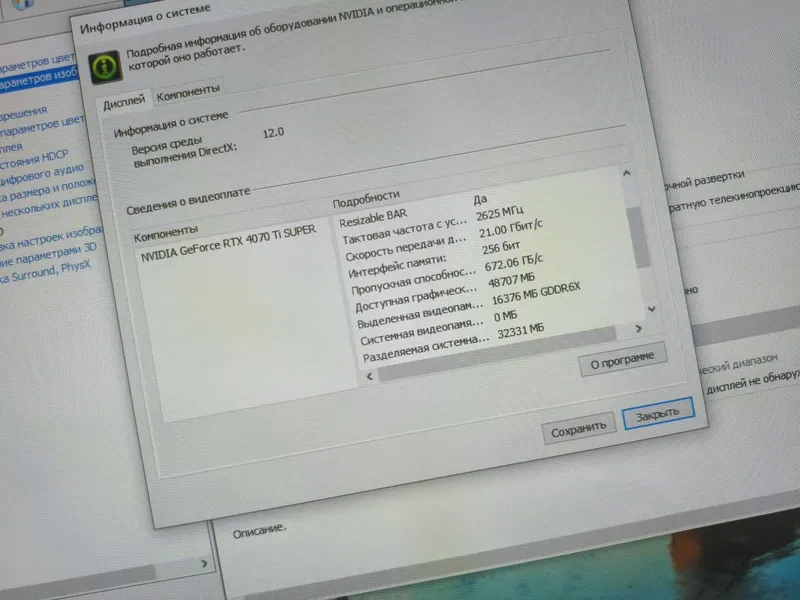Select the Пропускная способнос... row
Image resolution: width=800 pixels, height=600 pixels.
(x=447, y=274)
